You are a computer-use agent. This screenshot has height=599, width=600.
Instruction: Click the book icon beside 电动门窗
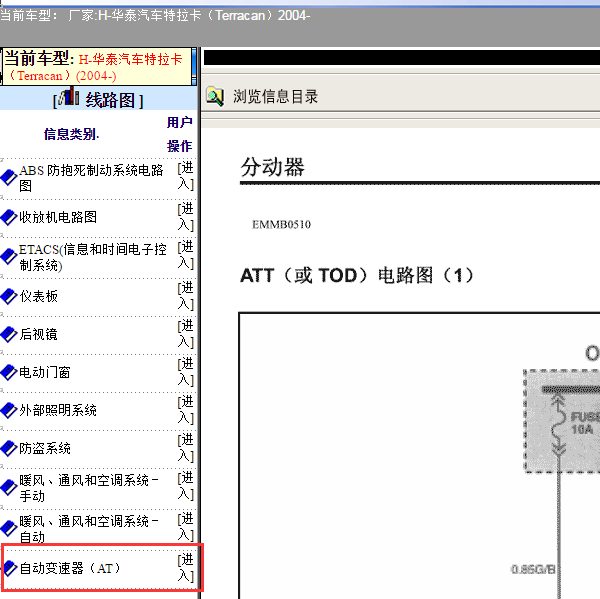9,372
